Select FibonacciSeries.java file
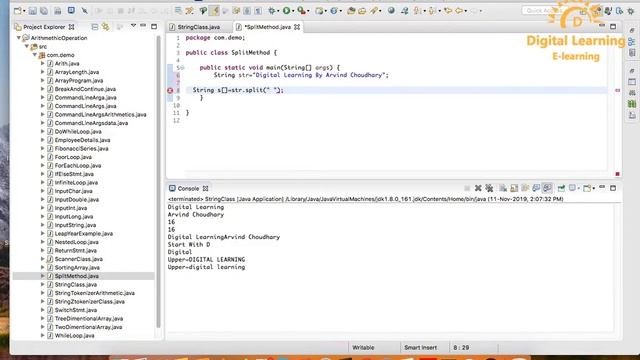 (81, 149)
